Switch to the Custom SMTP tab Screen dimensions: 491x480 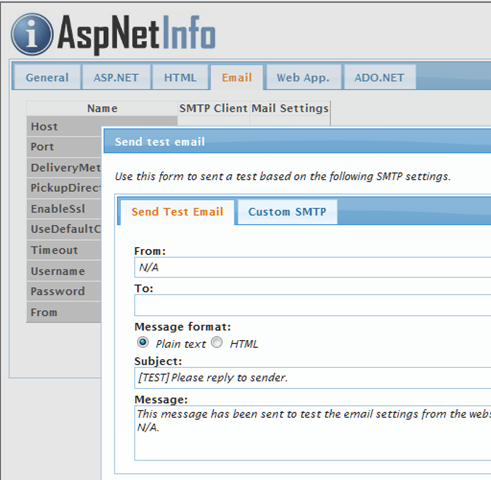(x=287, y=212)
